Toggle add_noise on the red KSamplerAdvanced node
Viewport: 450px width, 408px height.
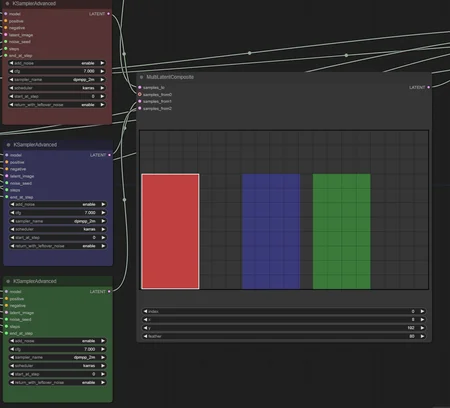(x=57, y=63)
